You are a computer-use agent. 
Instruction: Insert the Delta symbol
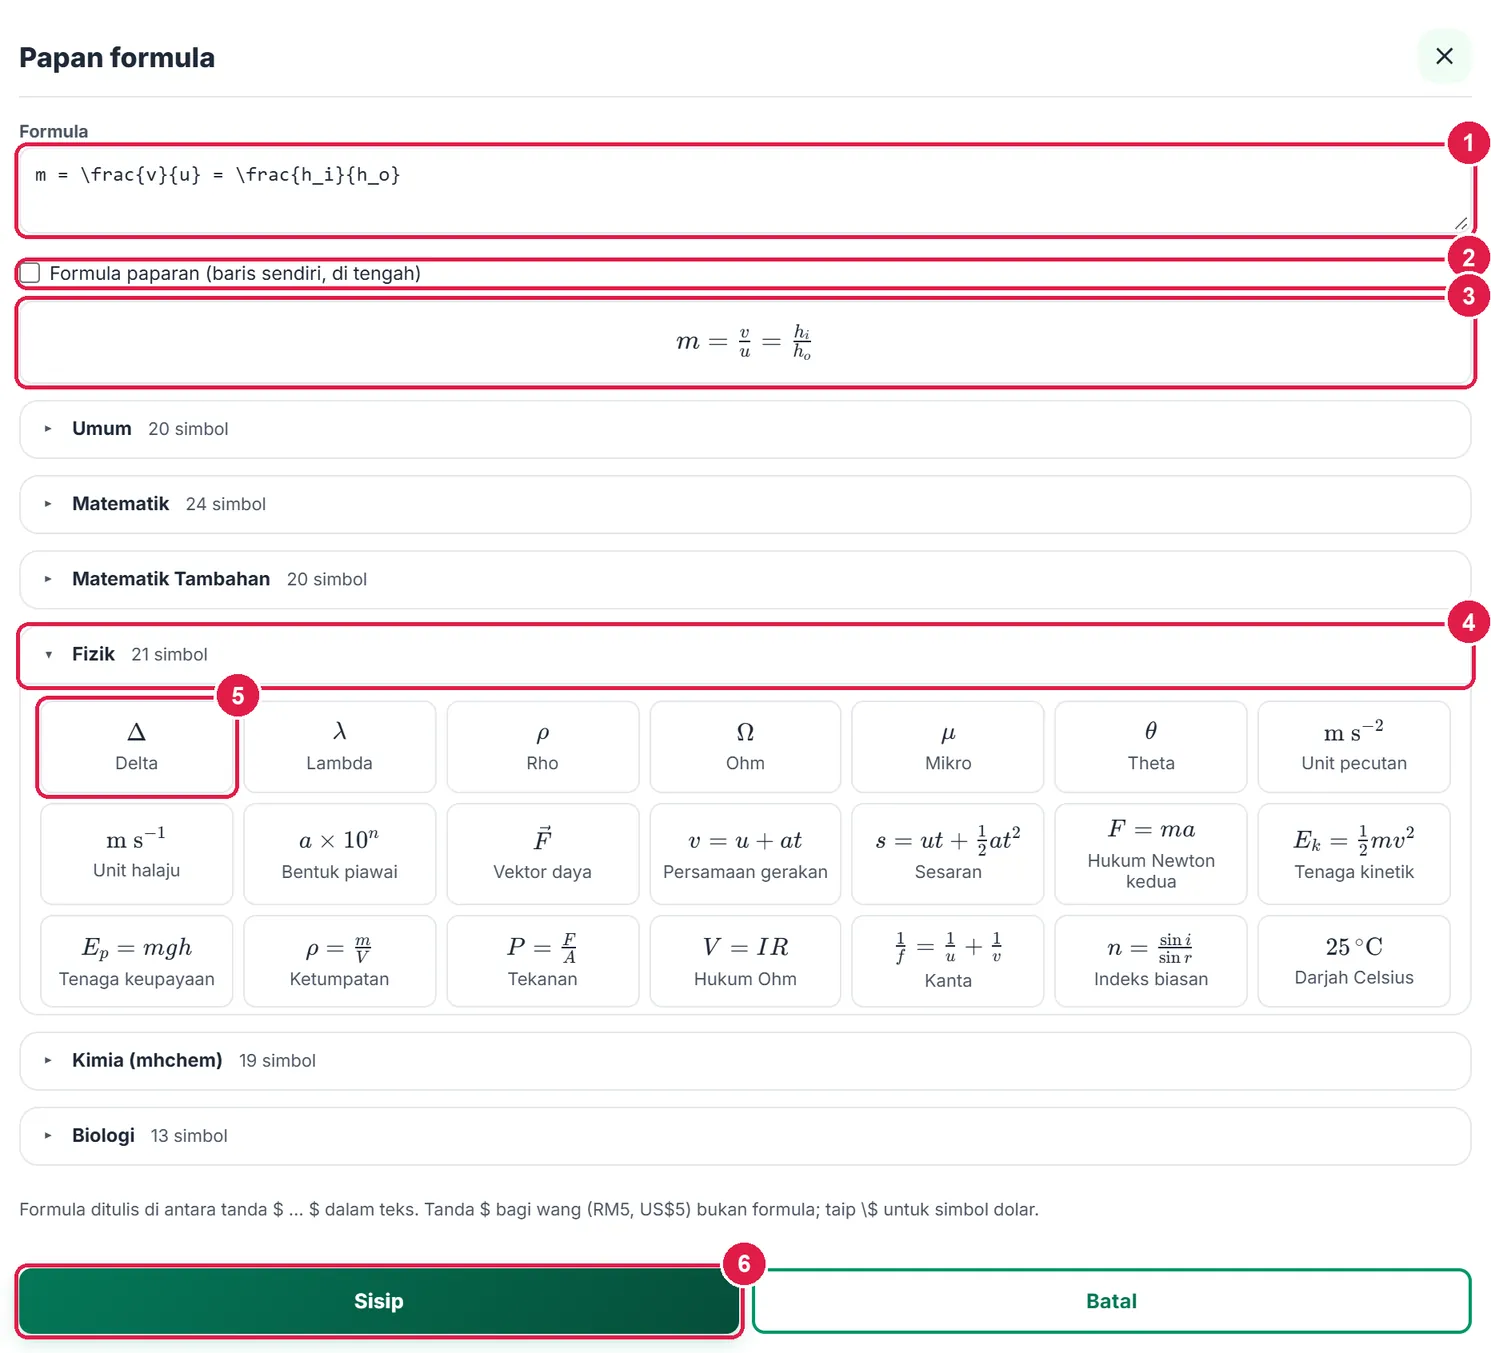click(x=137, y=747)
